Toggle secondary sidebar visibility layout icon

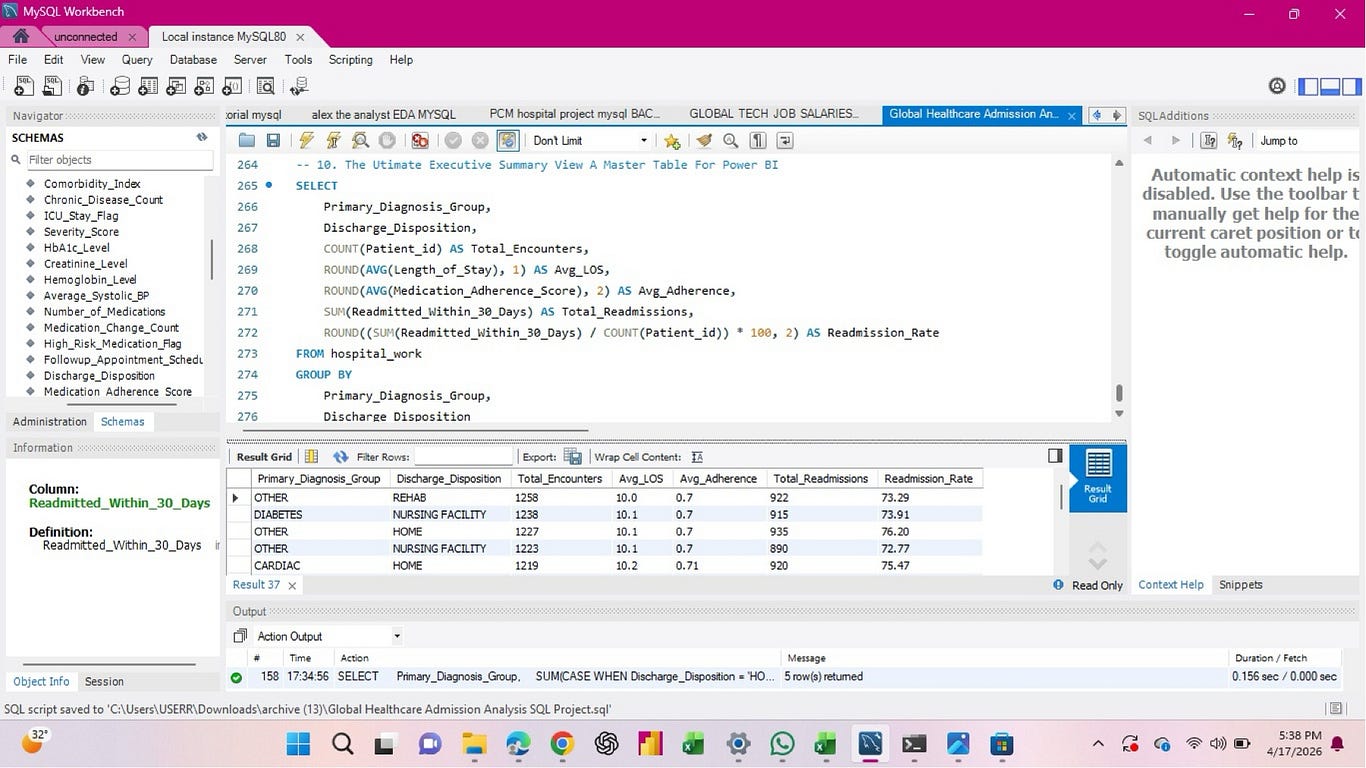[1353, 87]
